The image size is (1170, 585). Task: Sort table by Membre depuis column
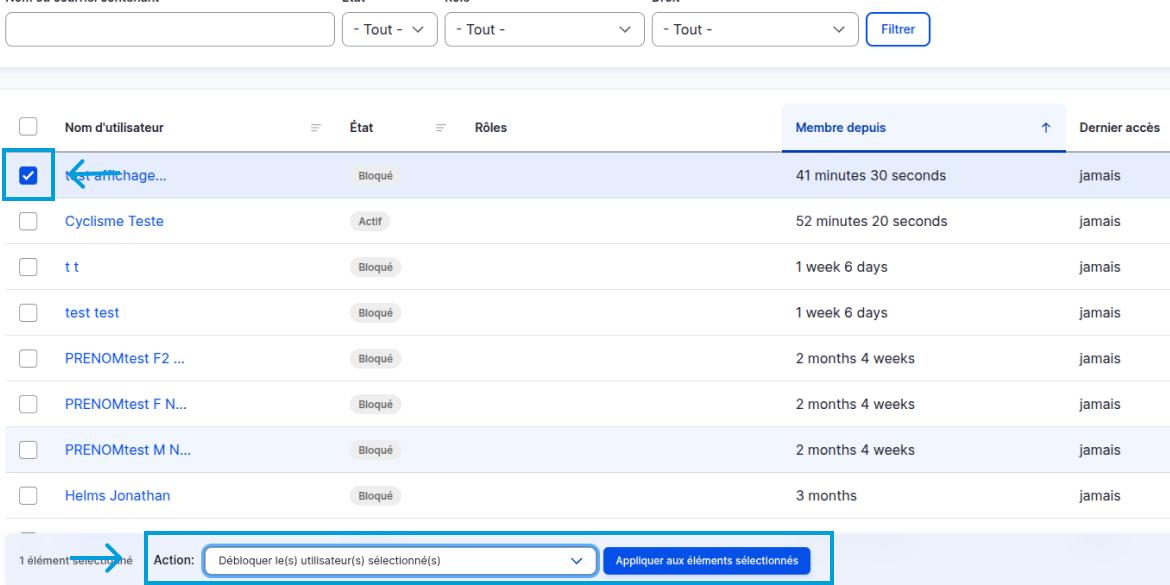(x=840, y=128)
